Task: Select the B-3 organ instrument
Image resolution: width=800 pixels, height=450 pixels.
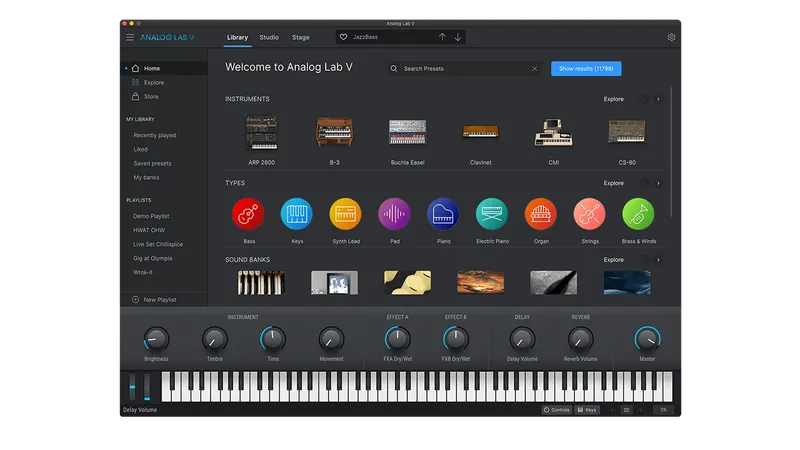Action: [x=334, y=132]
